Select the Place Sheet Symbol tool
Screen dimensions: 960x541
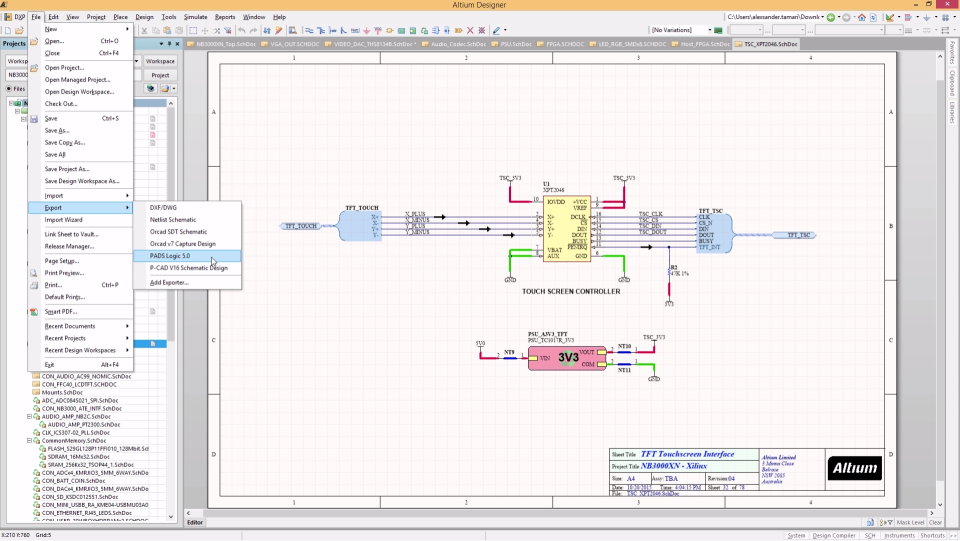coord(401,30)
